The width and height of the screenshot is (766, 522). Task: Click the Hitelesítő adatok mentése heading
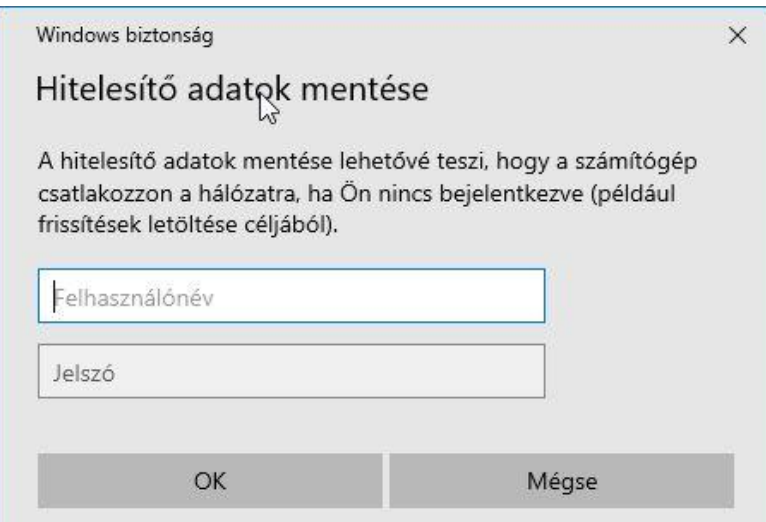pyautogui.click(x=232, y=89)
